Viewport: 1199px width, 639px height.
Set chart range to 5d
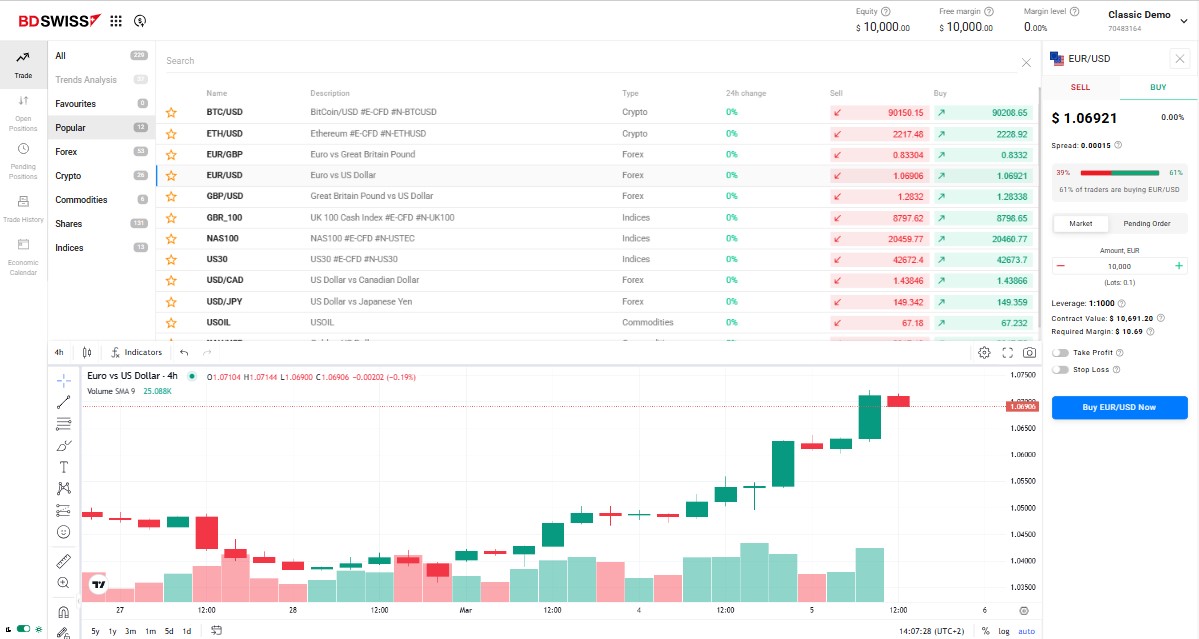click(x=169, y=631)
